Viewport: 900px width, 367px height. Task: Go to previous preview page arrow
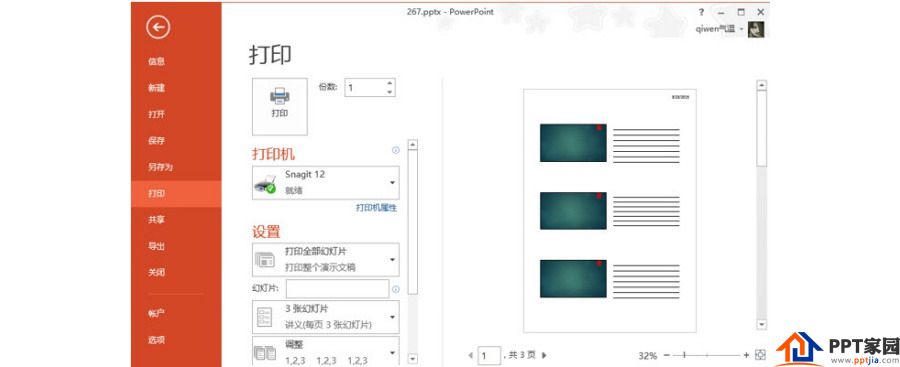[x=471, y=356]
